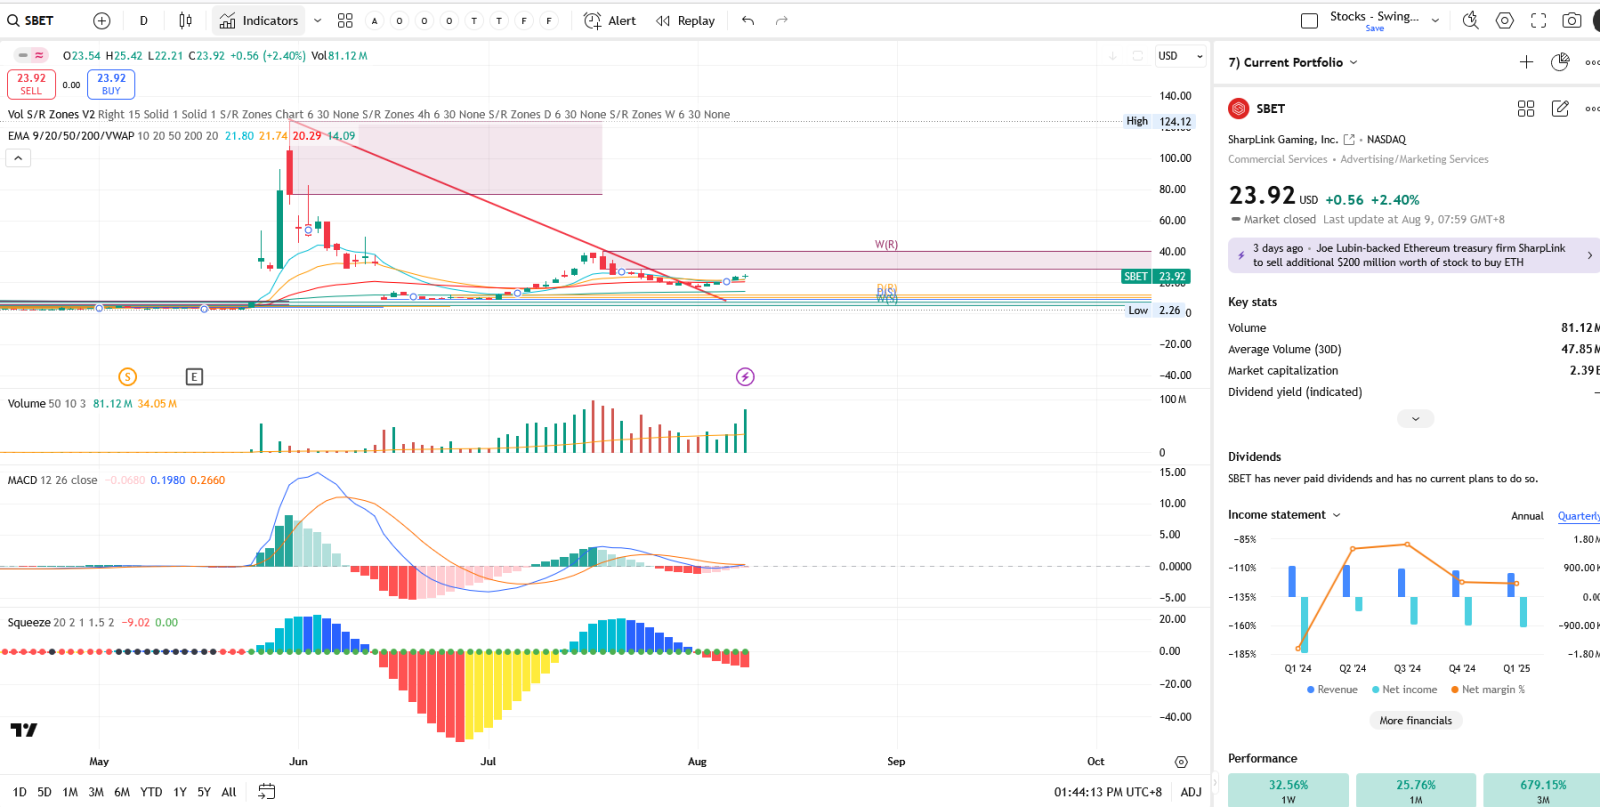This screenshot has height=807, width=1600.
Task: Show the All date range
Action: (x=229, y=792)
